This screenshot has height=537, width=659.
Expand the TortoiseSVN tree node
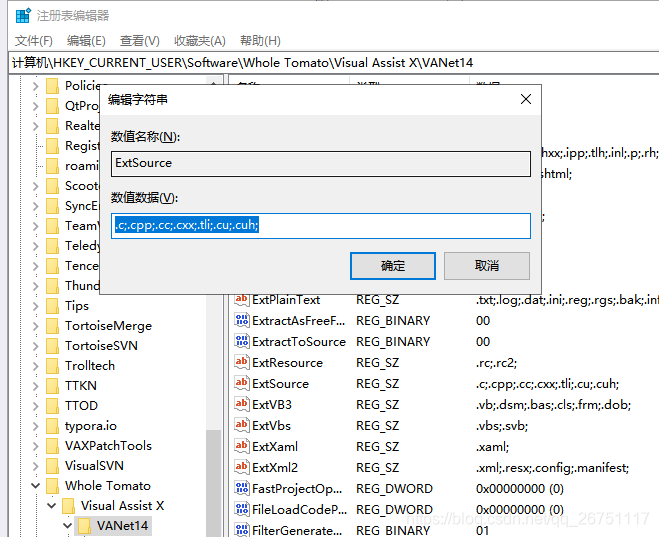click(x=36, y=346)
